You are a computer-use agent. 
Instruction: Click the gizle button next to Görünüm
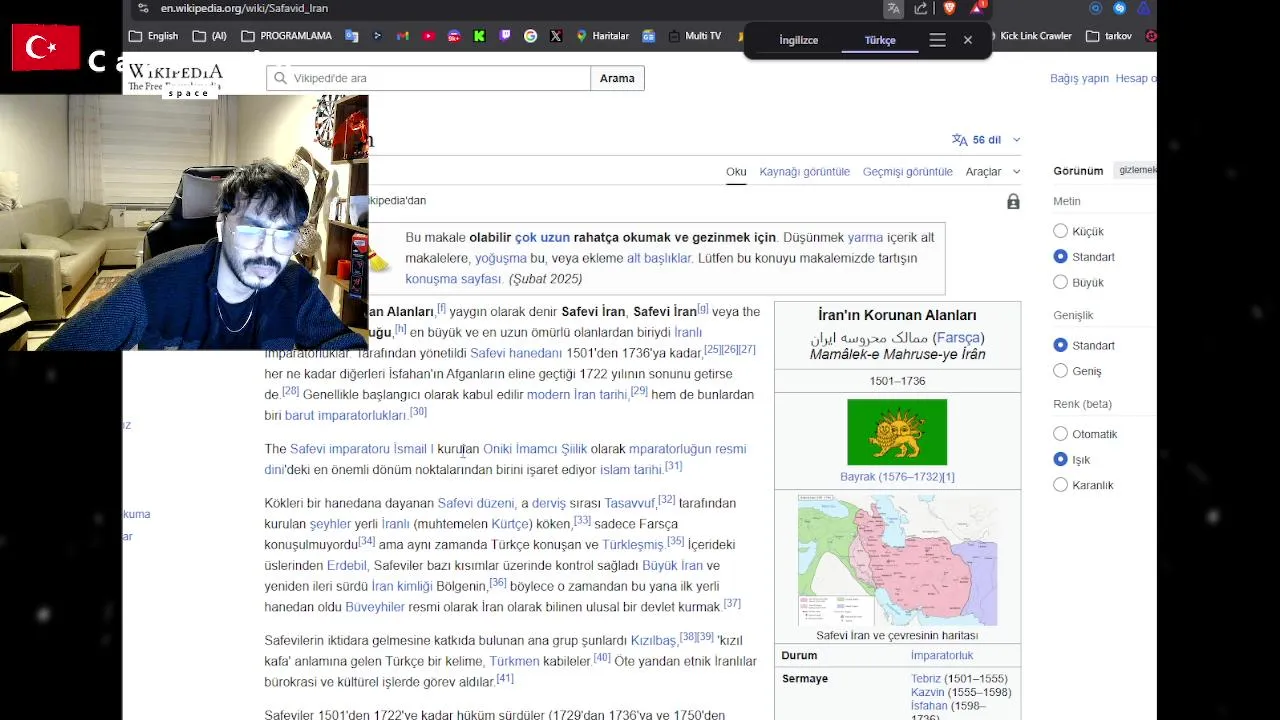(x=1136, y=170)
